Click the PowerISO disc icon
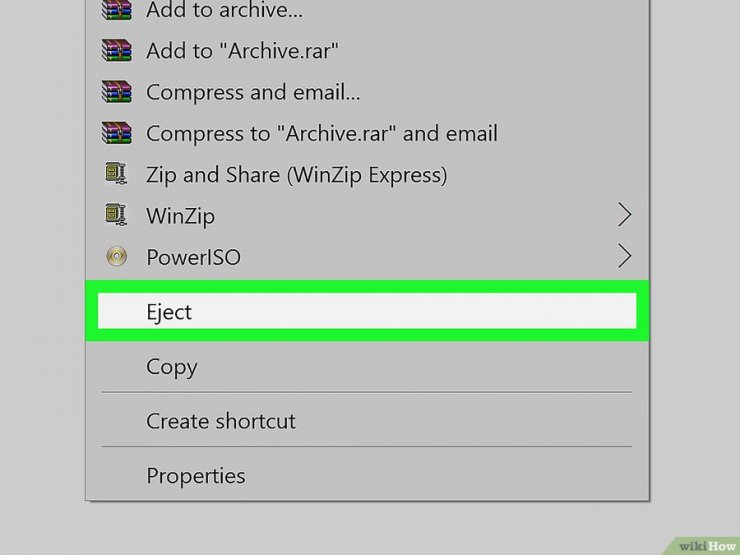The image size is (740, 555). [x=116, y=257]
